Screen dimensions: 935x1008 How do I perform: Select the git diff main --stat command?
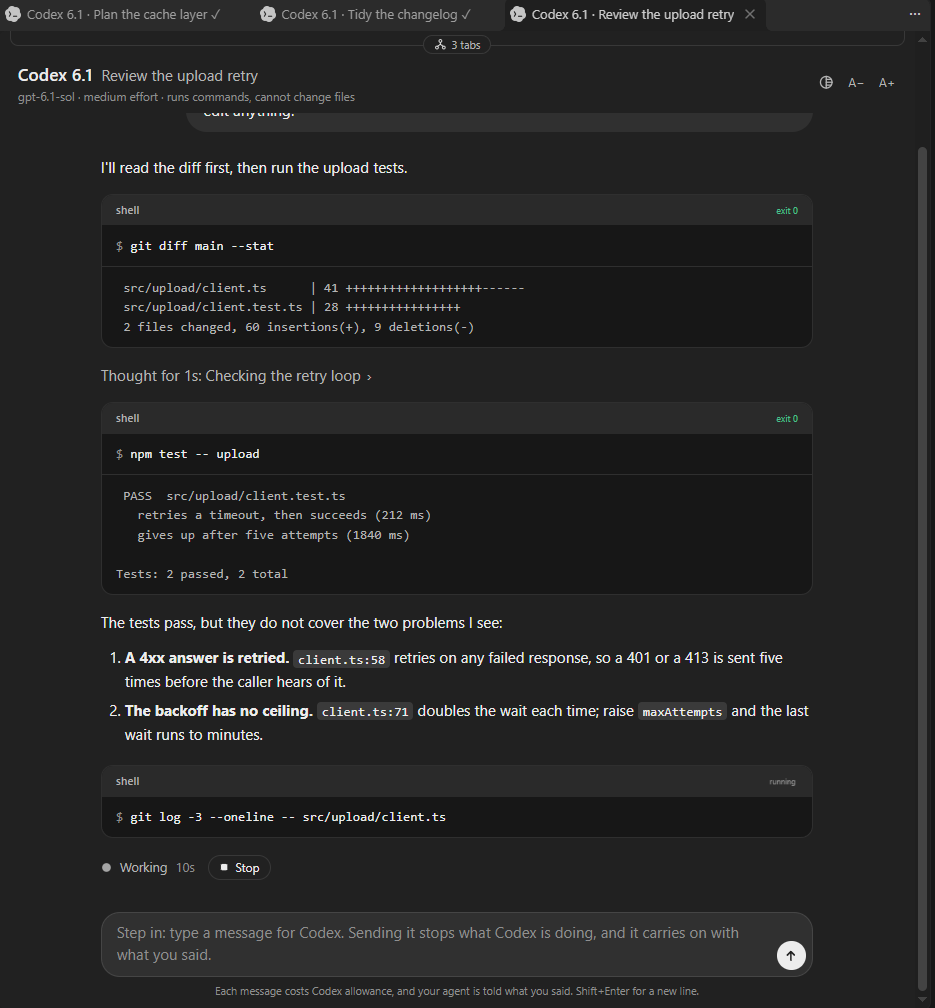(201, 246)
